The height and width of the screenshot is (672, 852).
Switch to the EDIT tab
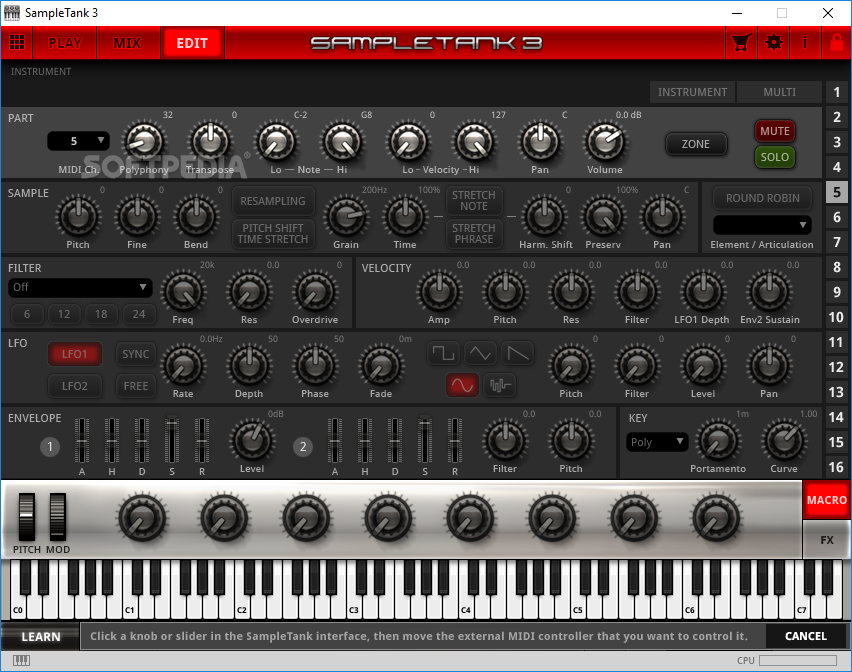(192, 43)
